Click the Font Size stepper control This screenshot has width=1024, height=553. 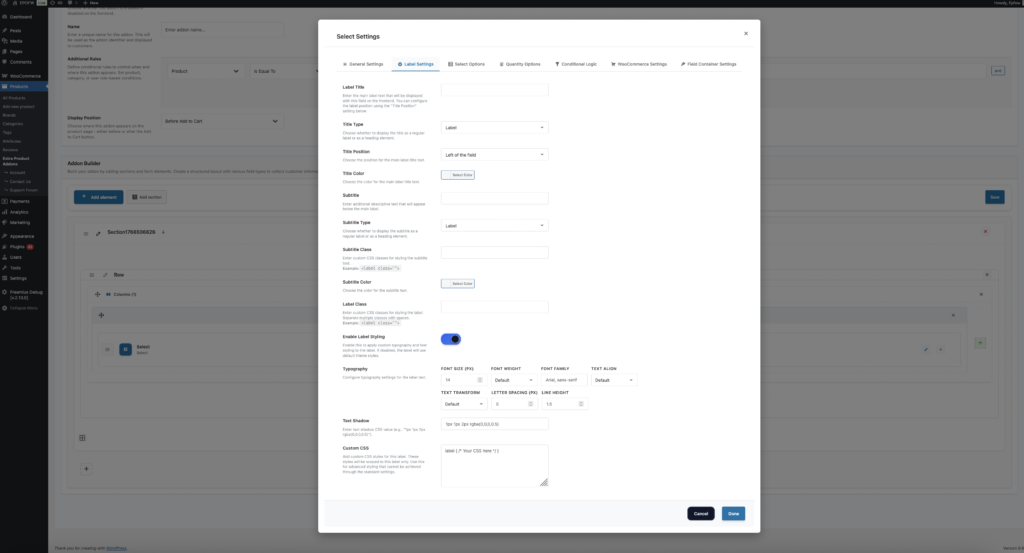click(x=479, y=380)
